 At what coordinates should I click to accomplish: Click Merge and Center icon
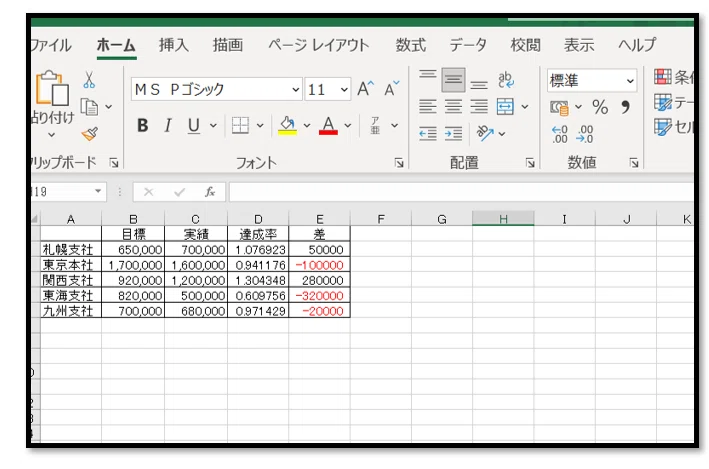[x=505, y=107]
